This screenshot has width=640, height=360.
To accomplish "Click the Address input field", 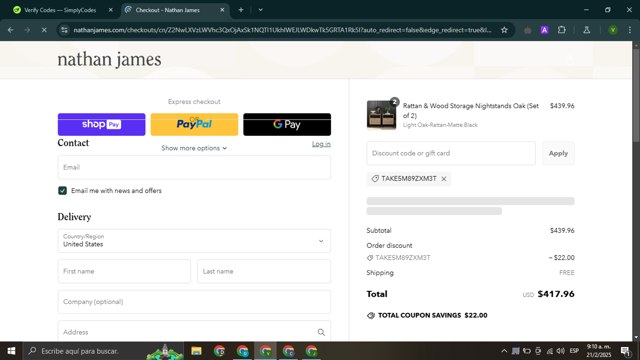I will pyautogui.click(x=194, y=332).
